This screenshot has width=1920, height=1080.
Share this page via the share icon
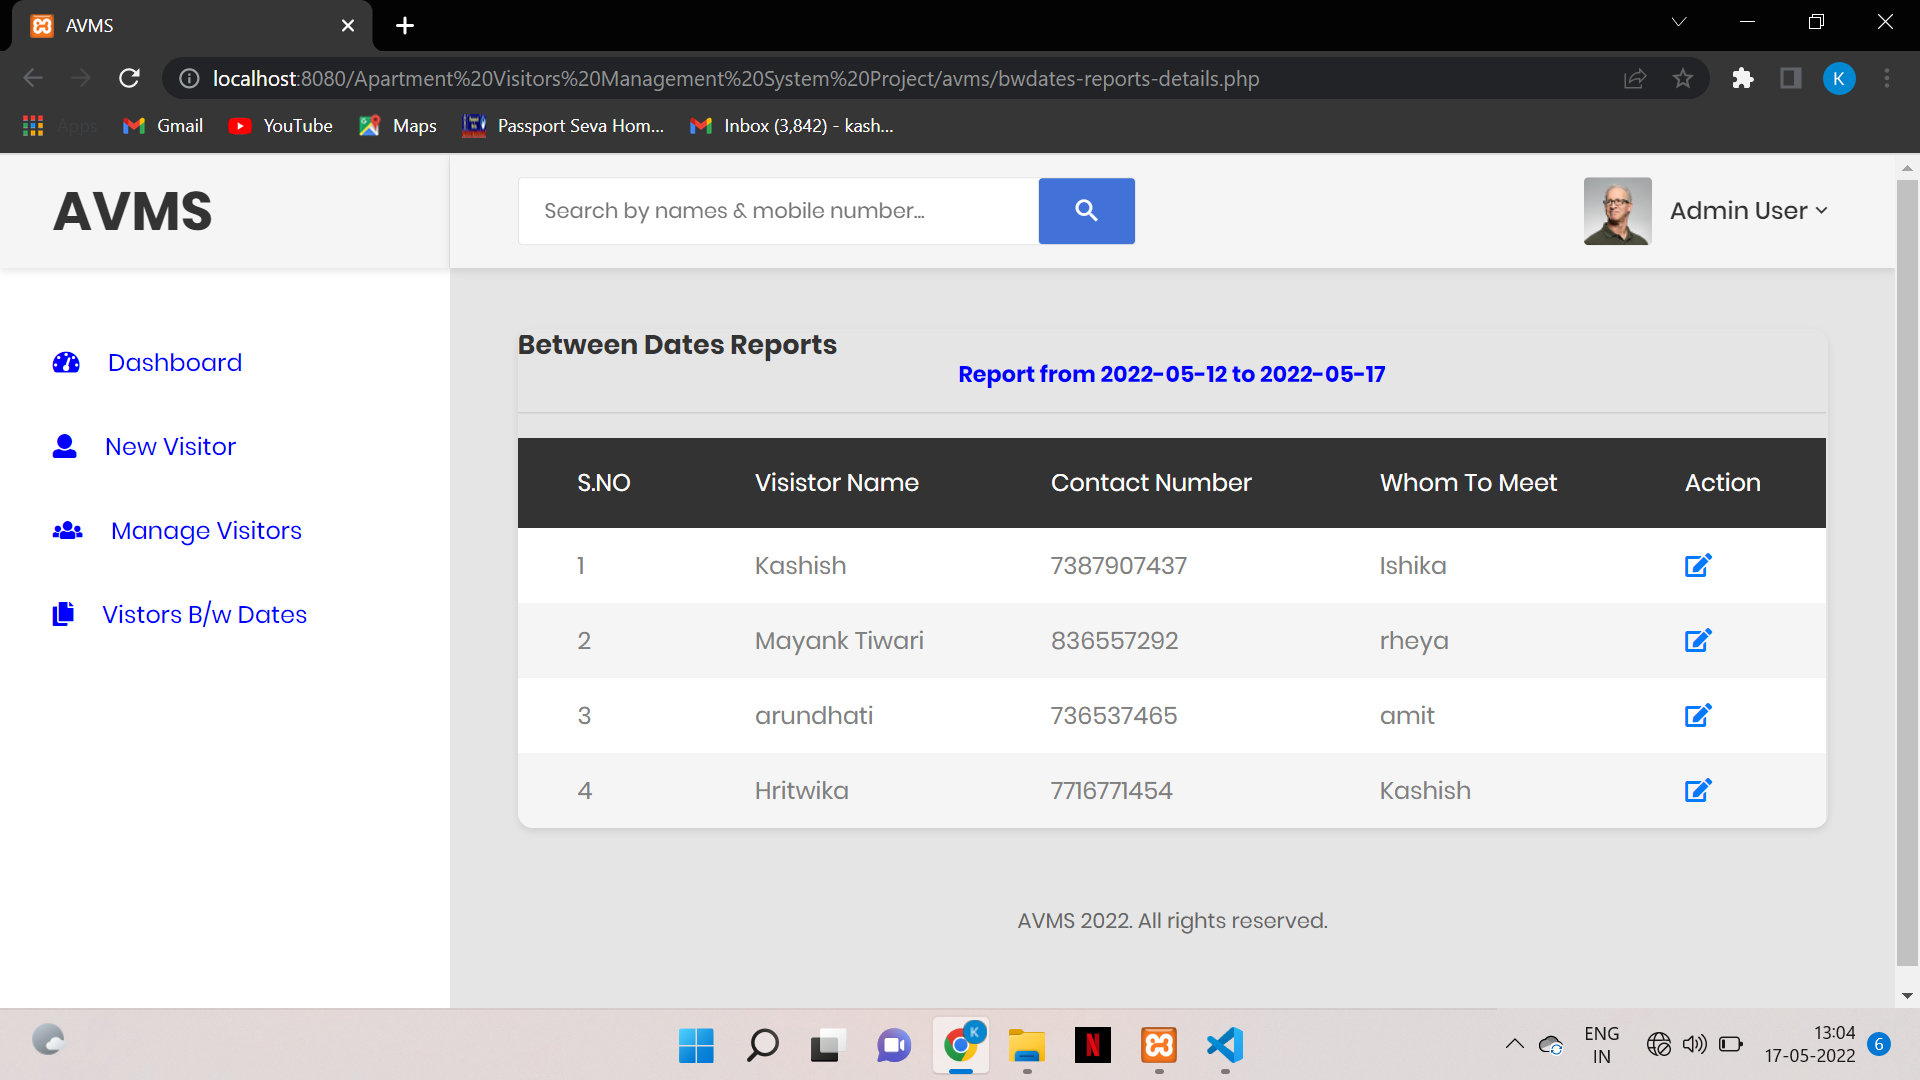[x=1635, y=78]
